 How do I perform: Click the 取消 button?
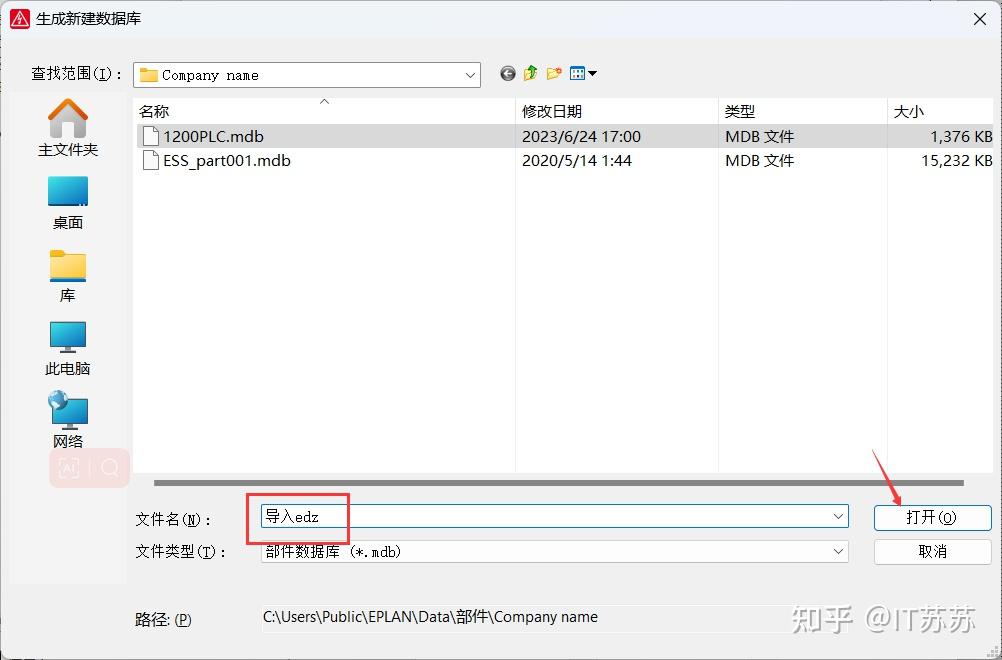click(931, 551)
